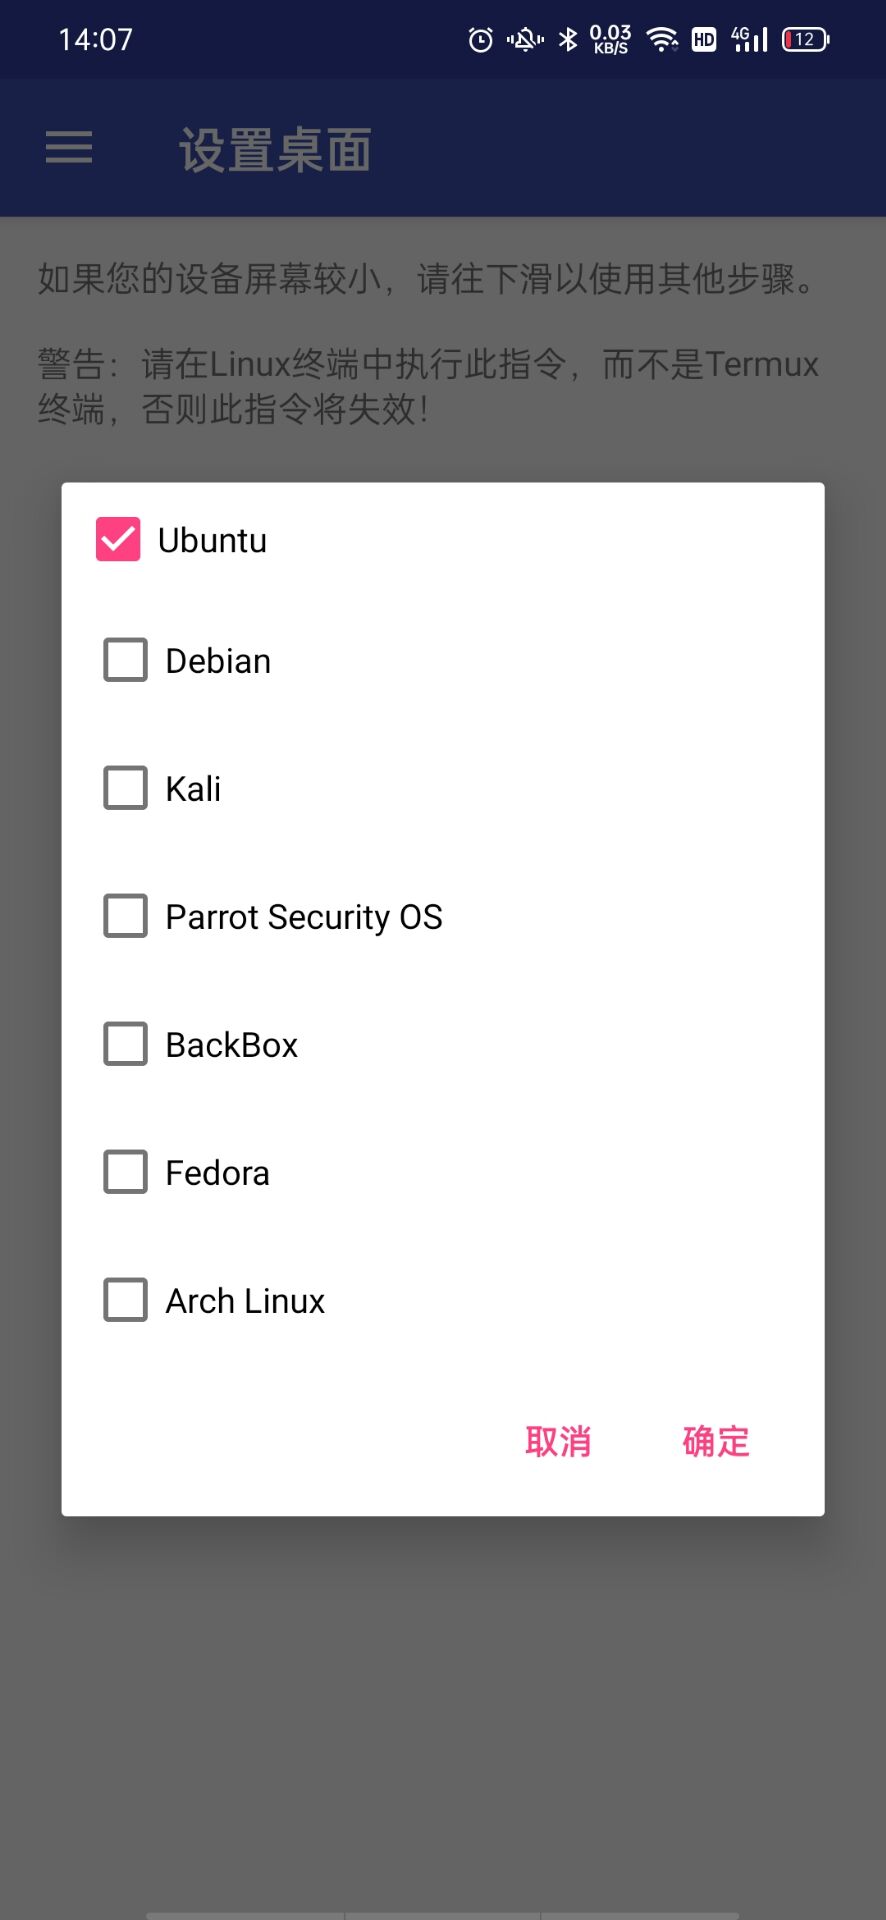Tap the Wi-Fi signal icon
The image size is (886, 1920).
(x=662, y=40)
